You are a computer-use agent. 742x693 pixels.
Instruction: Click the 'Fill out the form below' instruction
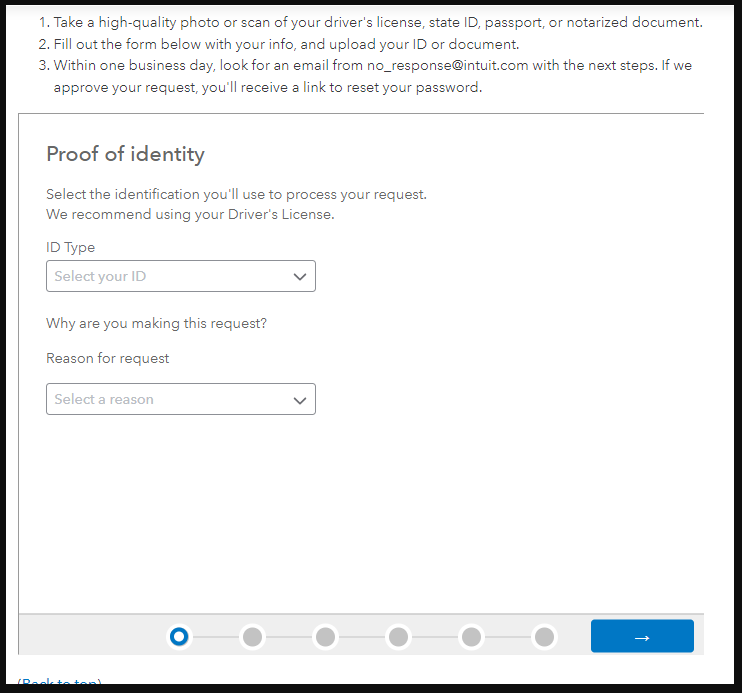pyautogui.click(x=286, y=44)
